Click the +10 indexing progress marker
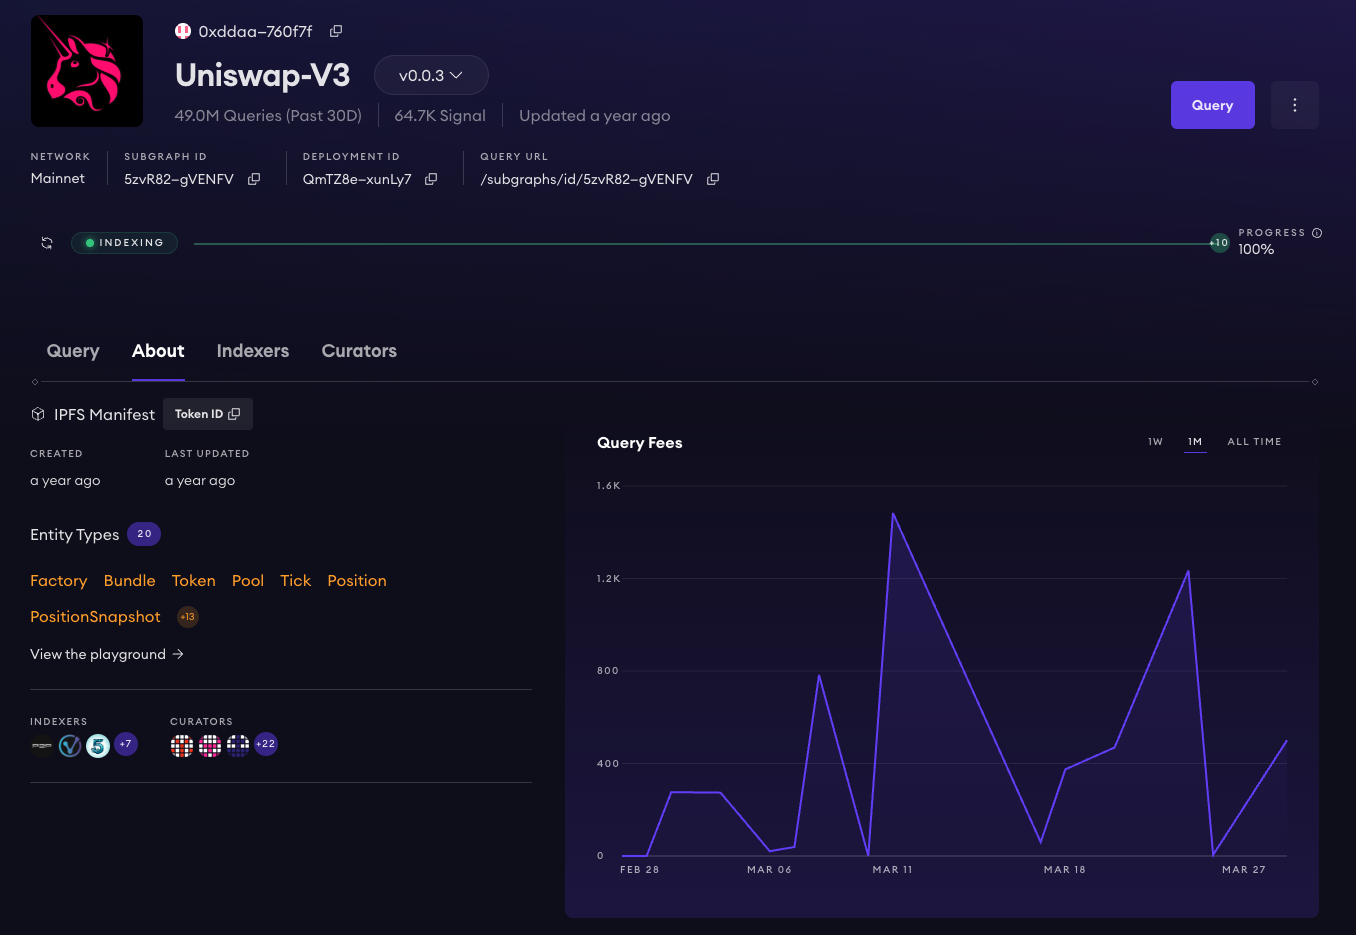1356x935 pixels. 1219,243
